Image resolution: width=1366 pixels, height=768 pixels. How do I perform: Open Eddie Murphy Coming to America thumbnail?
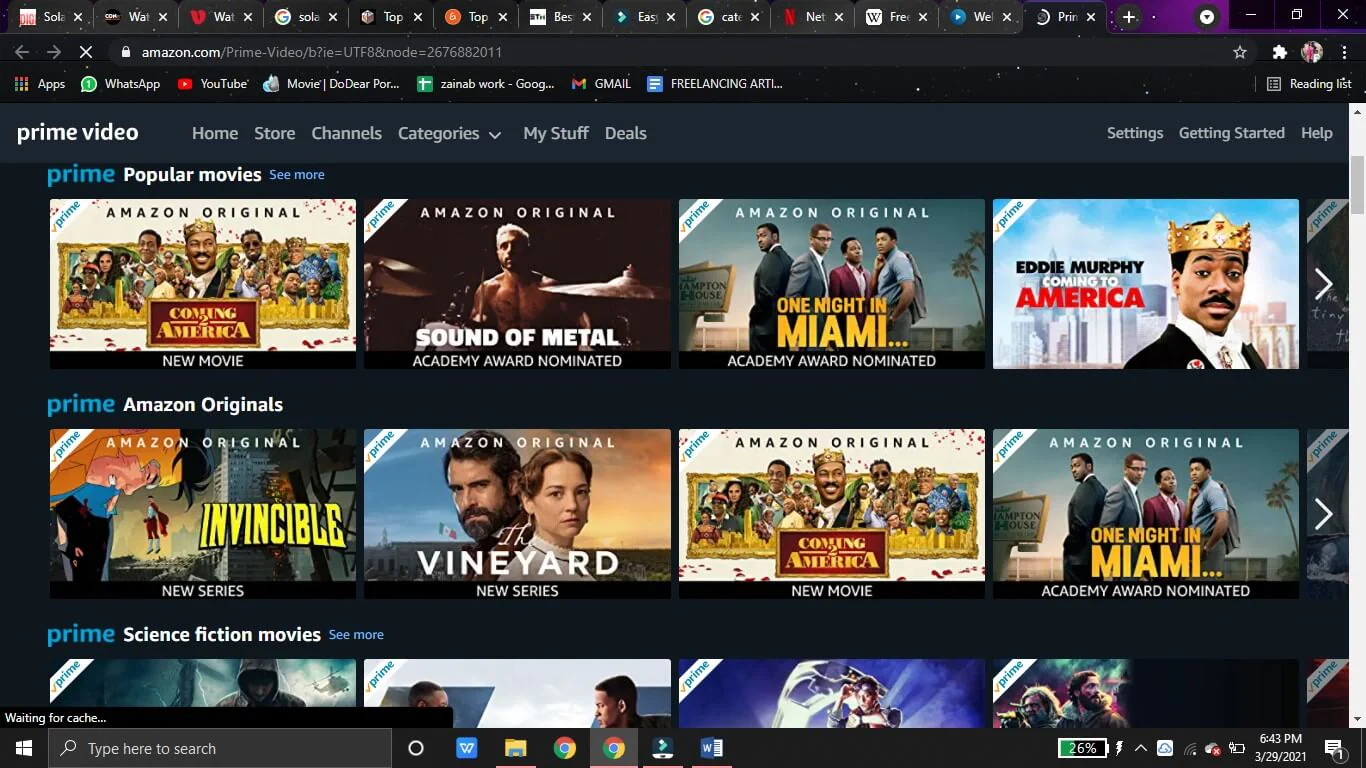(x=1146, y=284)
